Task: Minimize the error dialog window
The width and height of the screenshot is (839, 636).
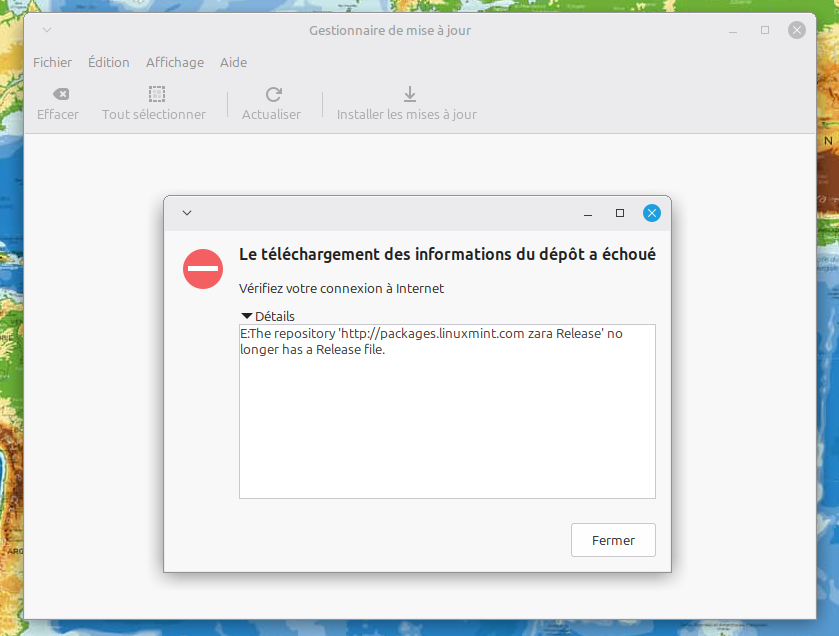Action: coord(589,213)
